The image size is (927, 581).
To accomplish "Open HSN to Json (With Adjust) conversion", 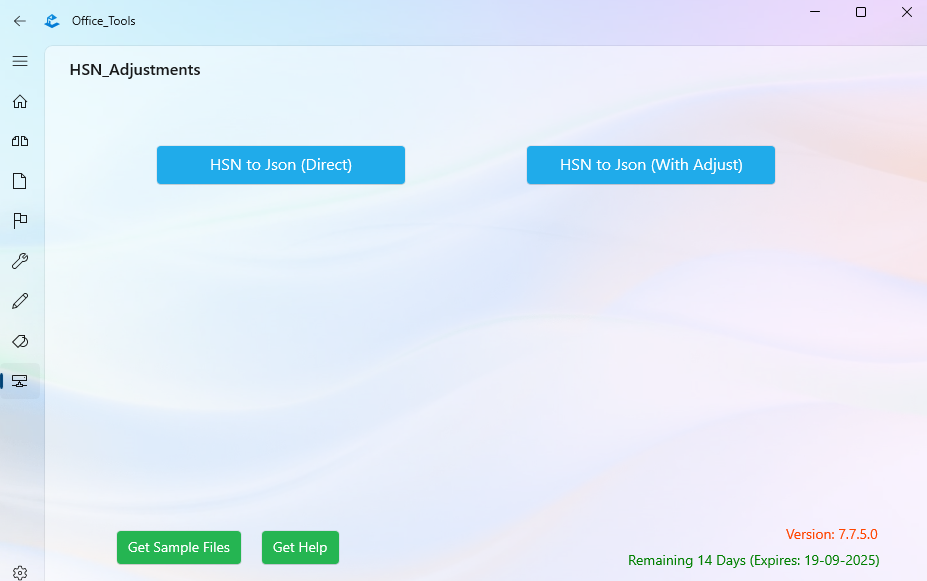I will point(650,165).
